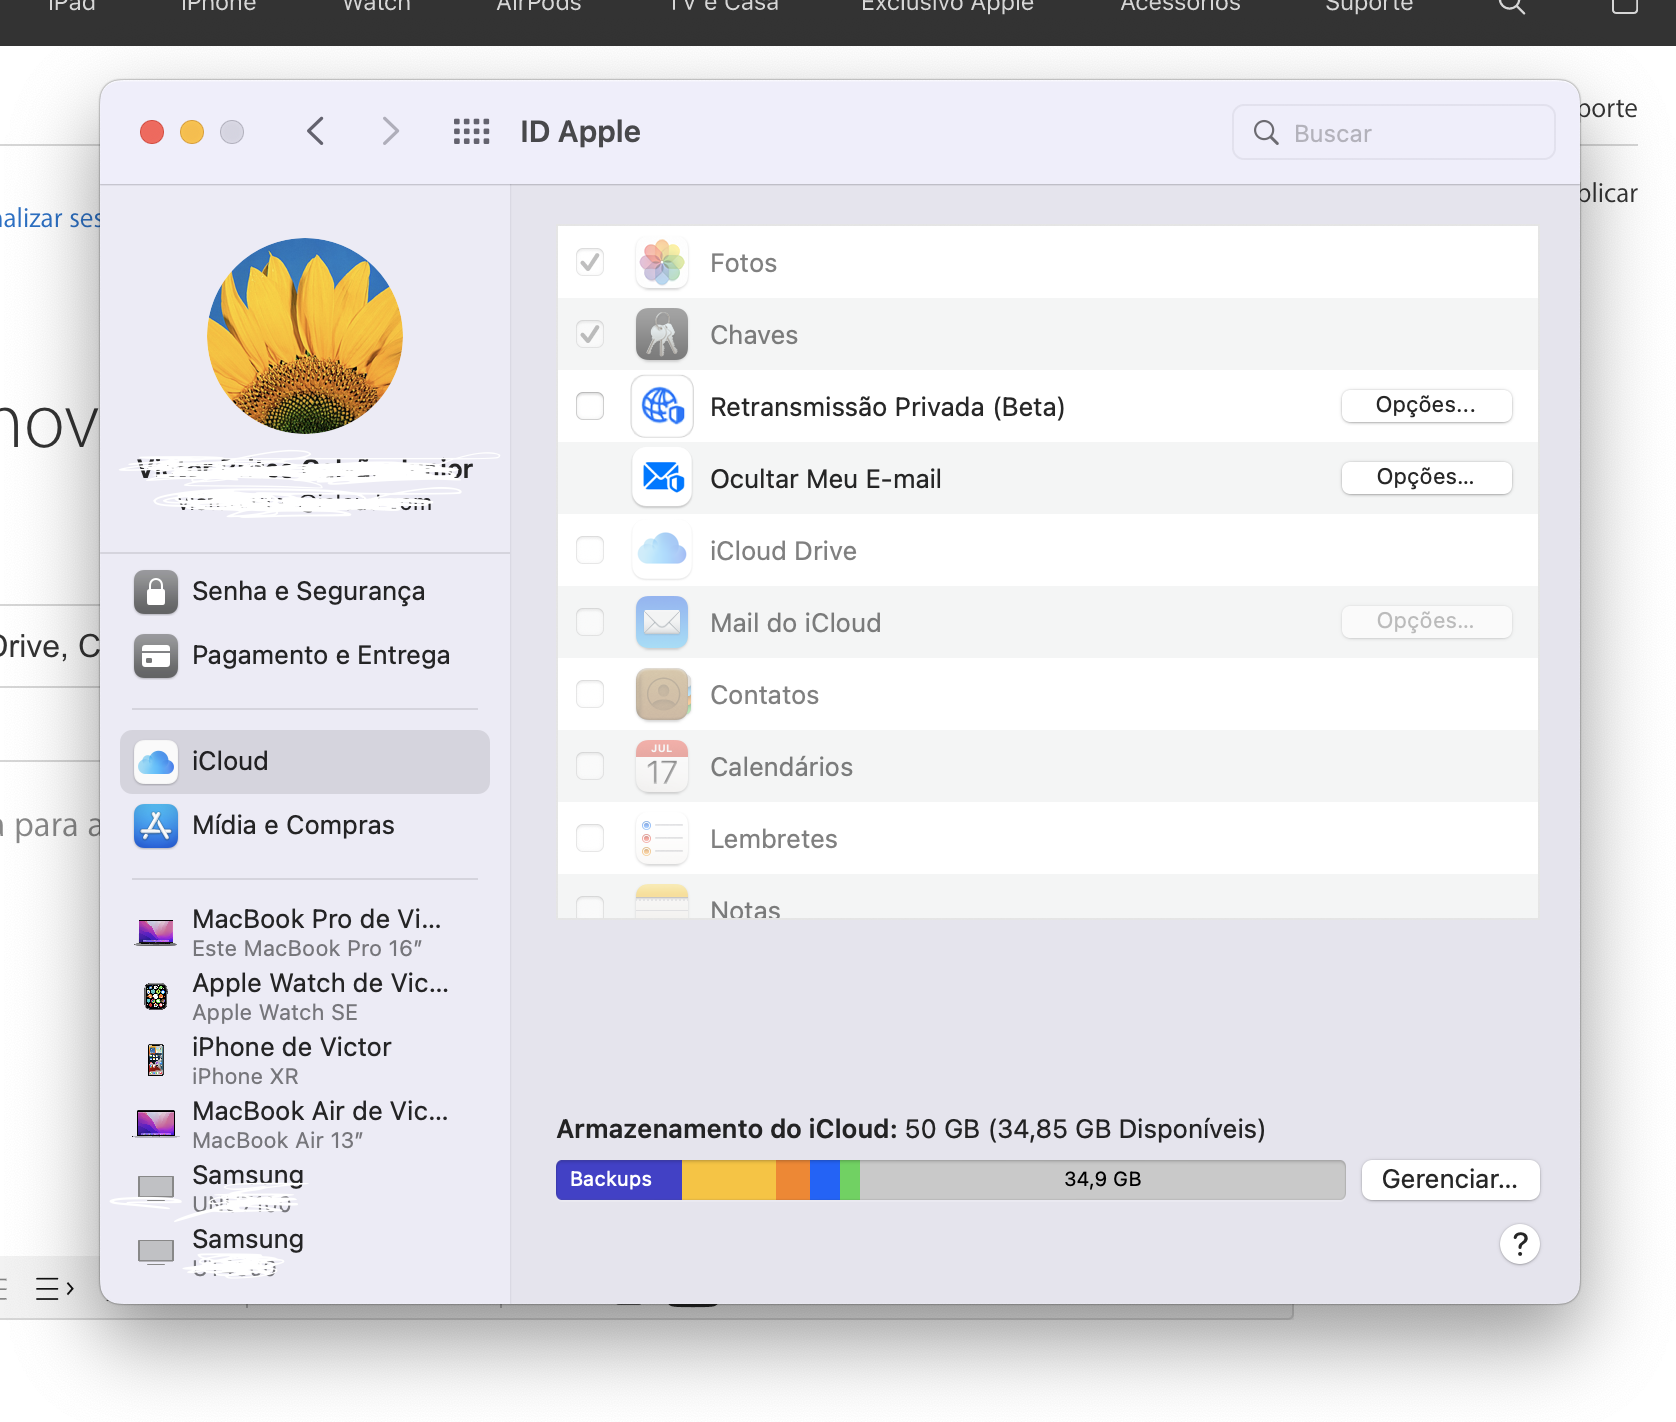This screenshot has height=1422, width=1676.
Task: Open Opções for Retransmissão Privada
Action: (1425, 405)
